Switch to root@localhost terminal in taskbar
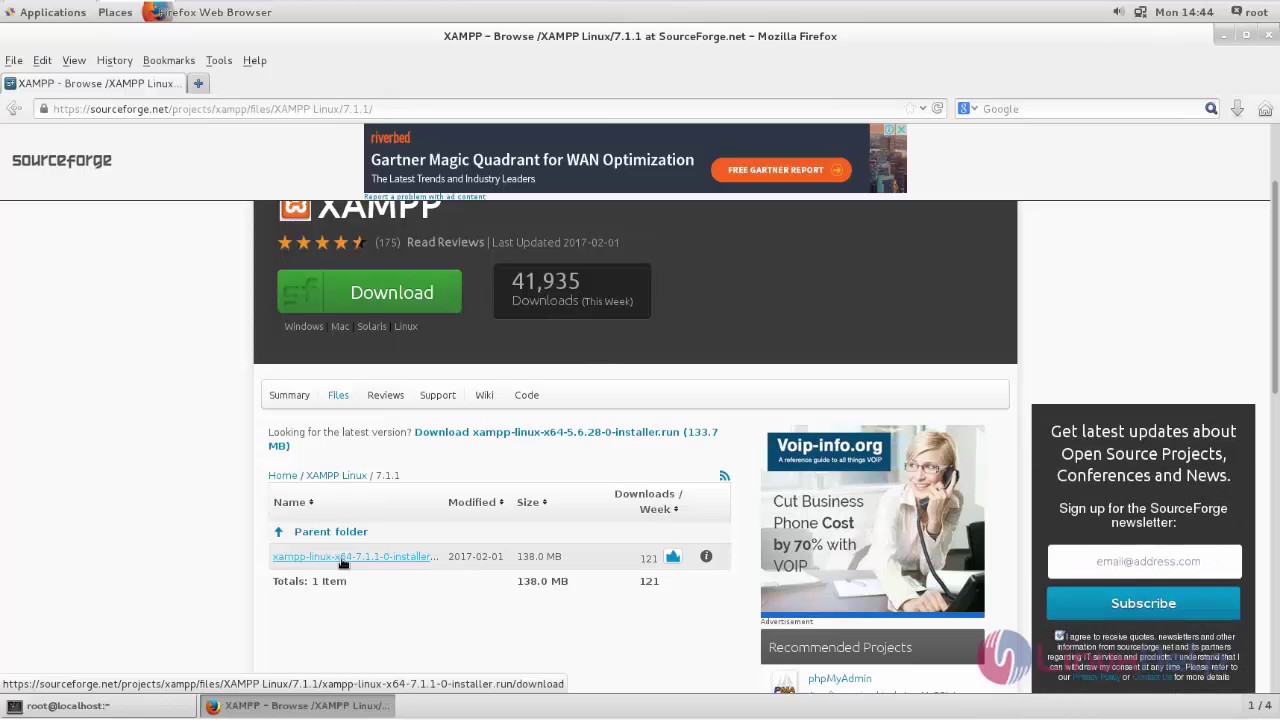 click(100, 705)
